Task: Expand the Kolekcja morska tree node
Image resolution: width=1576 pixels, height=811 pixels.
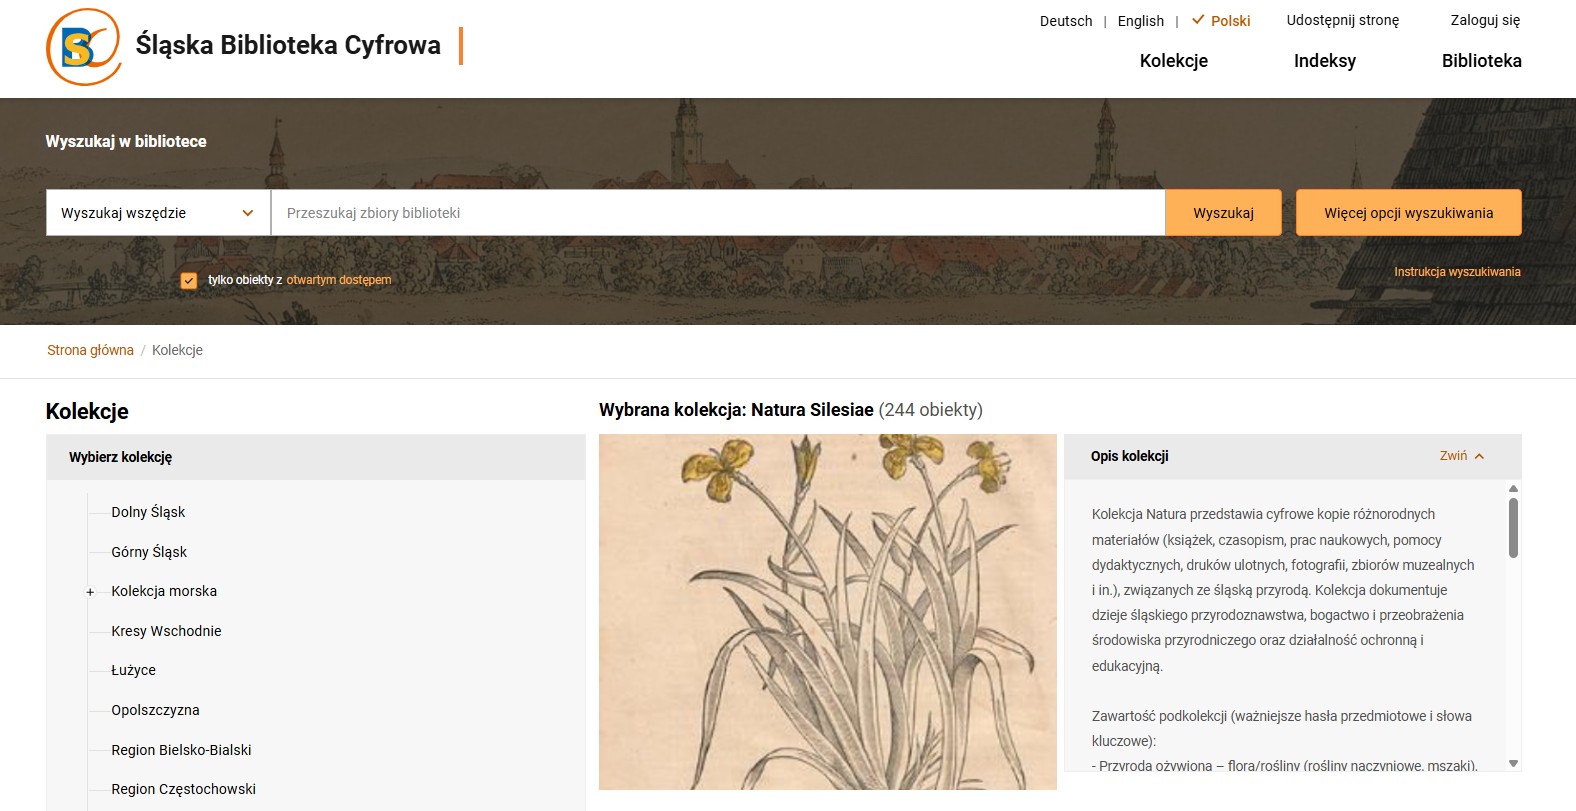Action: [x=90, y=592]
